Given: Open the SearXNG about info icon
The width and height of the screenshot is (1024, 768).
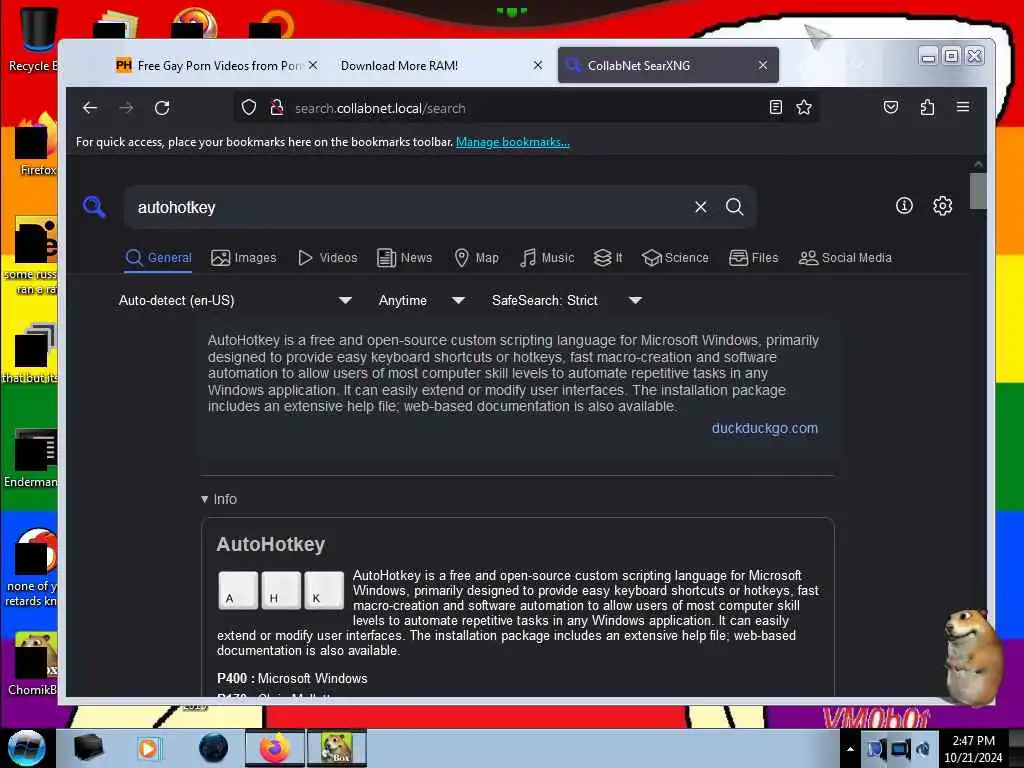Looking at the screenshot, I should tap(904, 206).
